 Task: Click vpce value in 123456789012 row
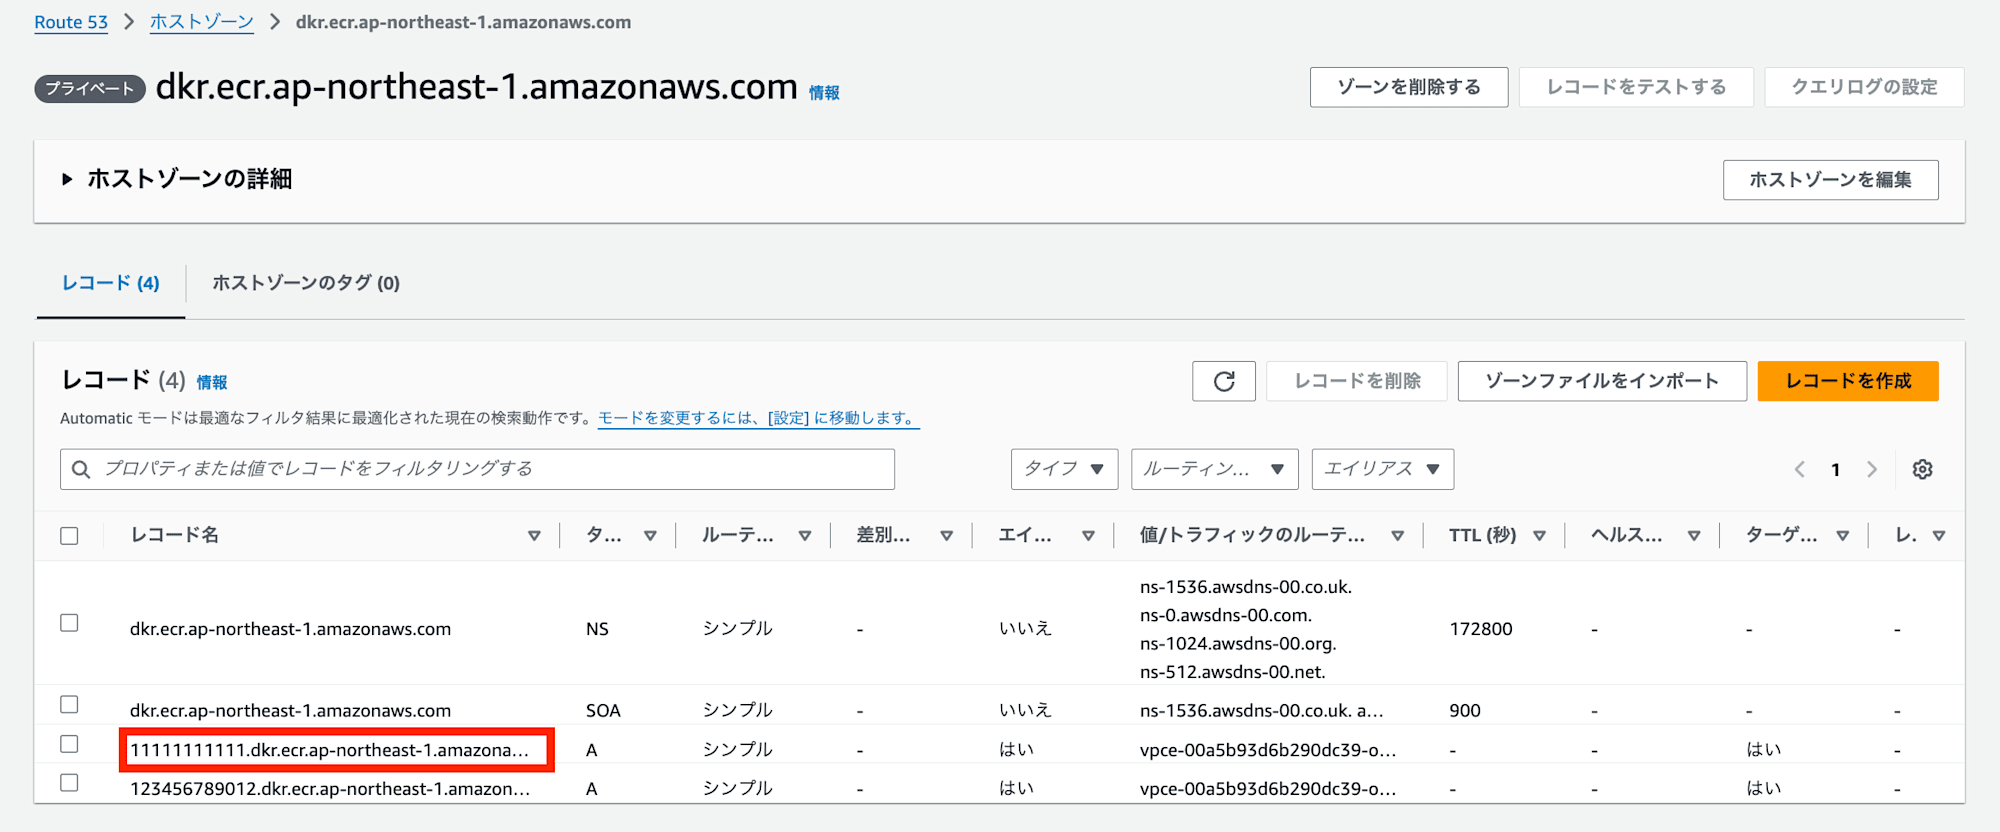[x=1268, y=789]
